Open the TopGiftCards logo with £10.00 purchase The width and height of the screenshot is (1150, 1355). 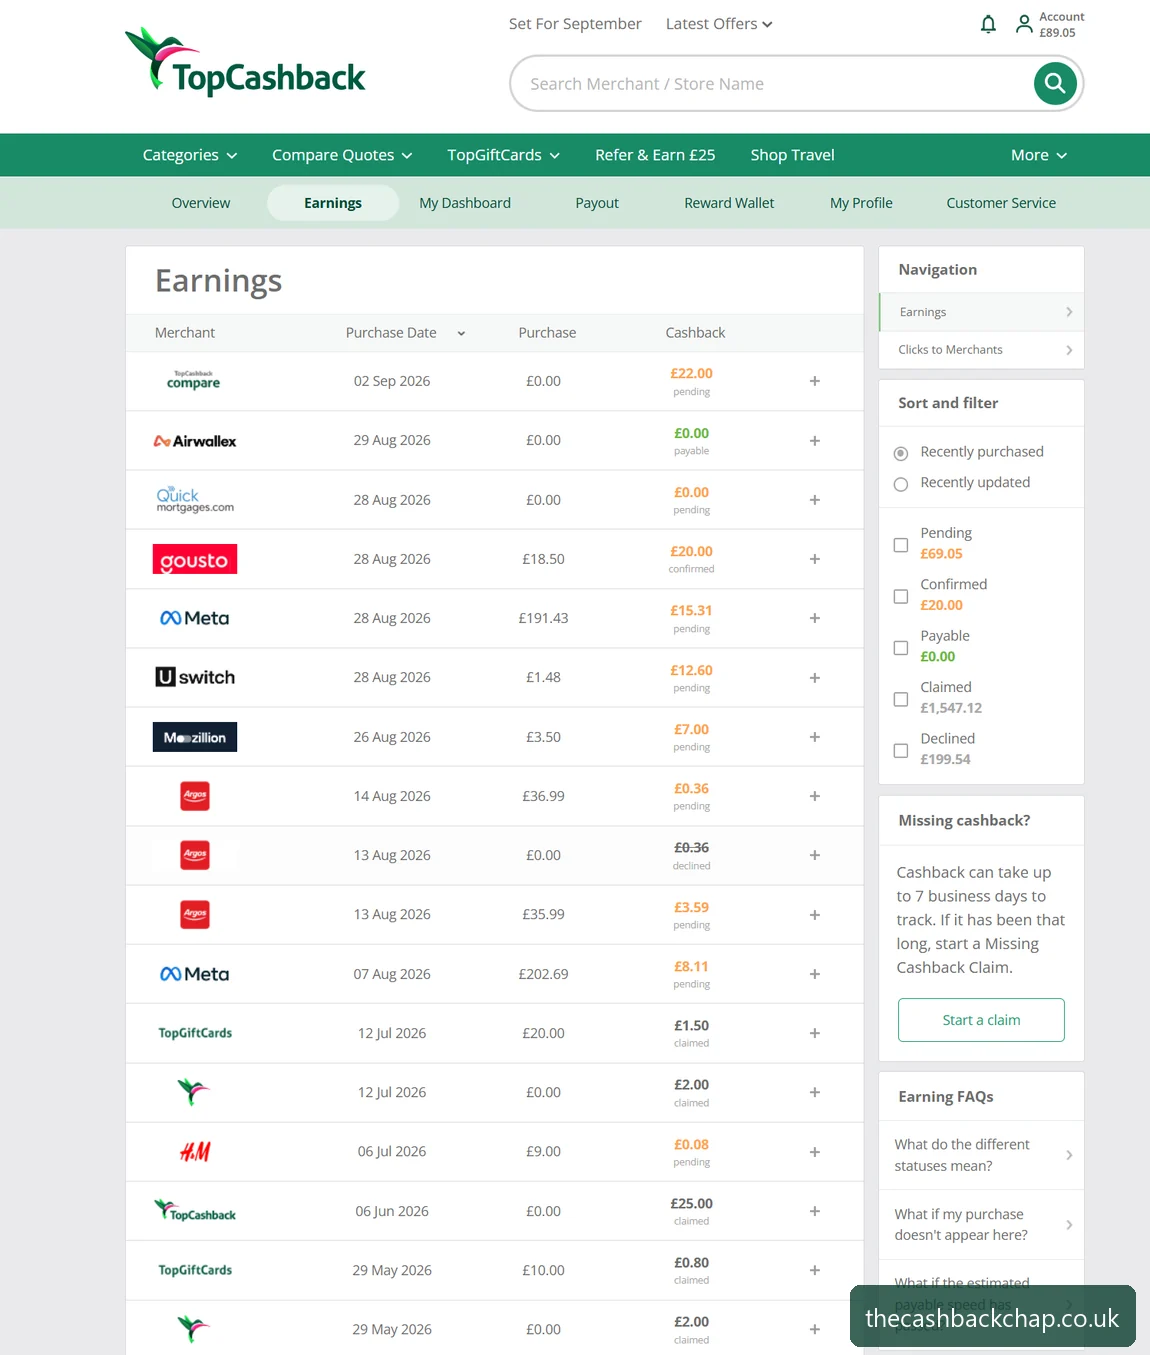(x=195, y=1270)
